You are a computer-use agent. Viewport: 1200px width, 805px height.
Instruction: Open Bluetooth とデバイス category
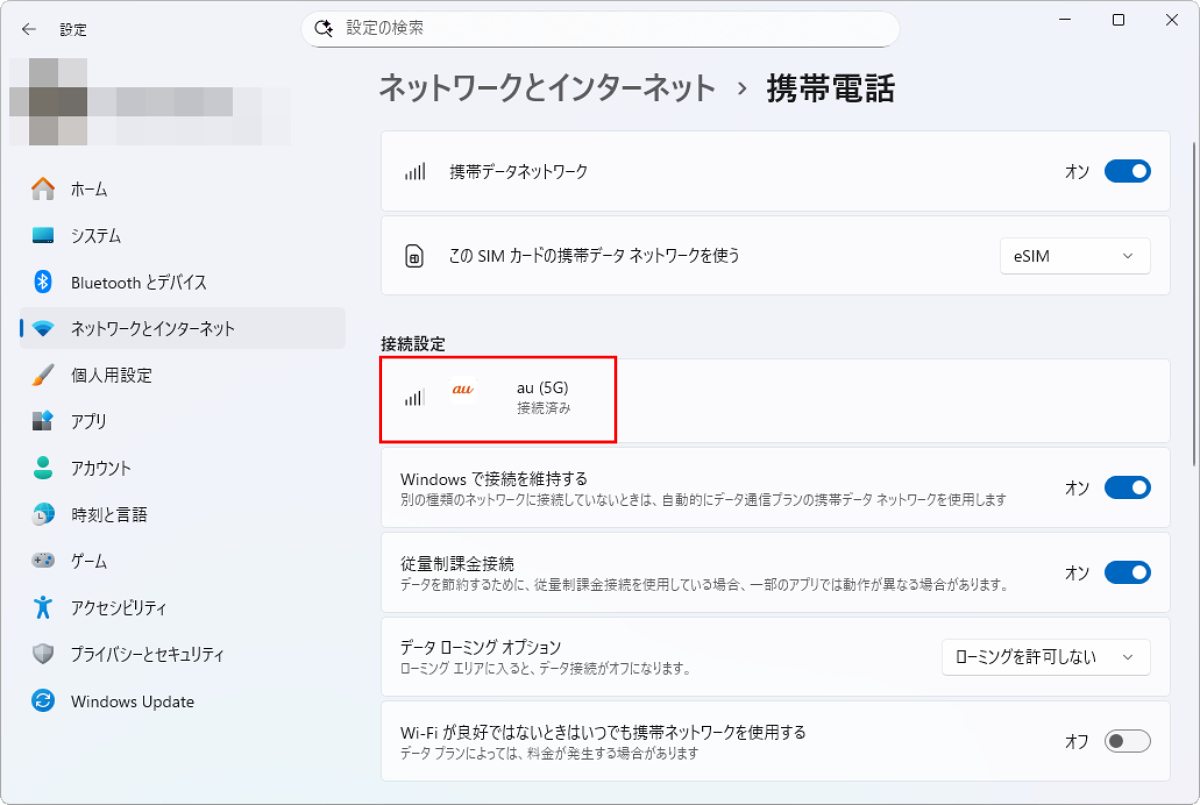pyautogui.click(x=182, y=282)
